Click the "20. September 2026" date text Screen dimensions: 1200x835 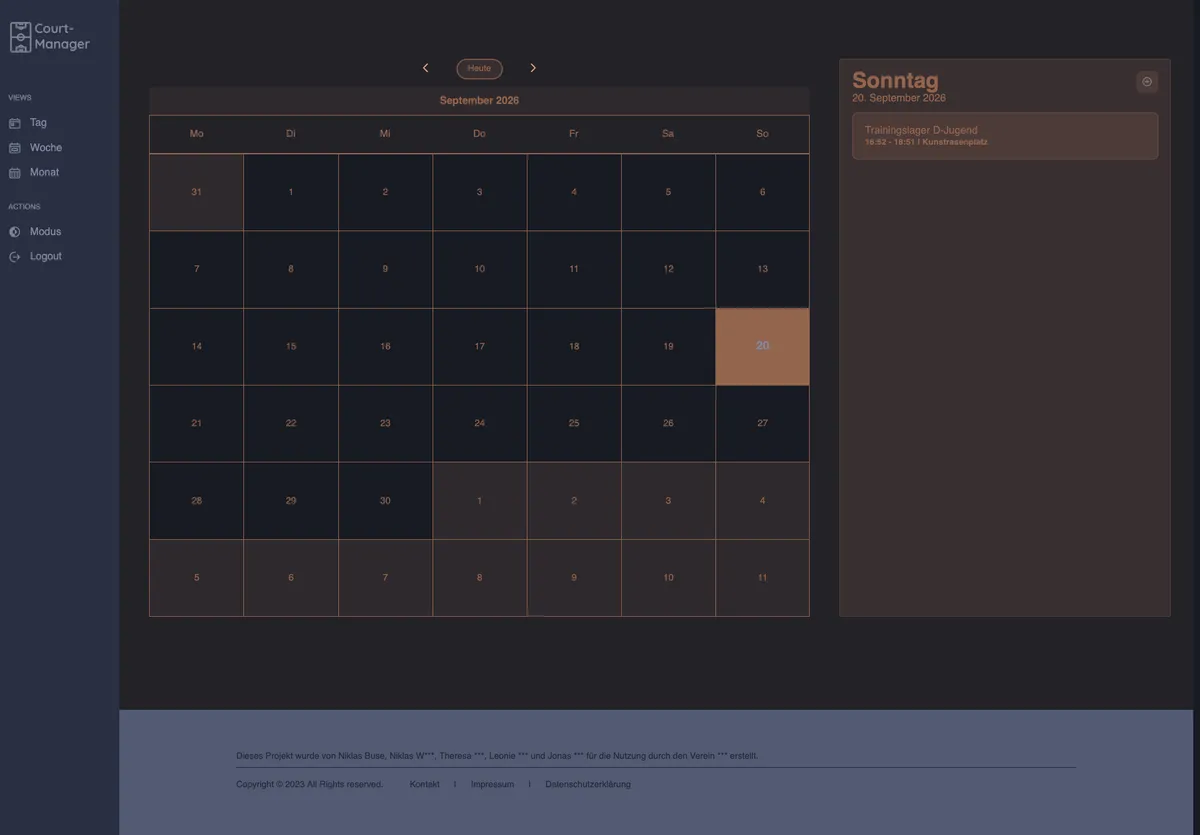[x=899, y=98]
